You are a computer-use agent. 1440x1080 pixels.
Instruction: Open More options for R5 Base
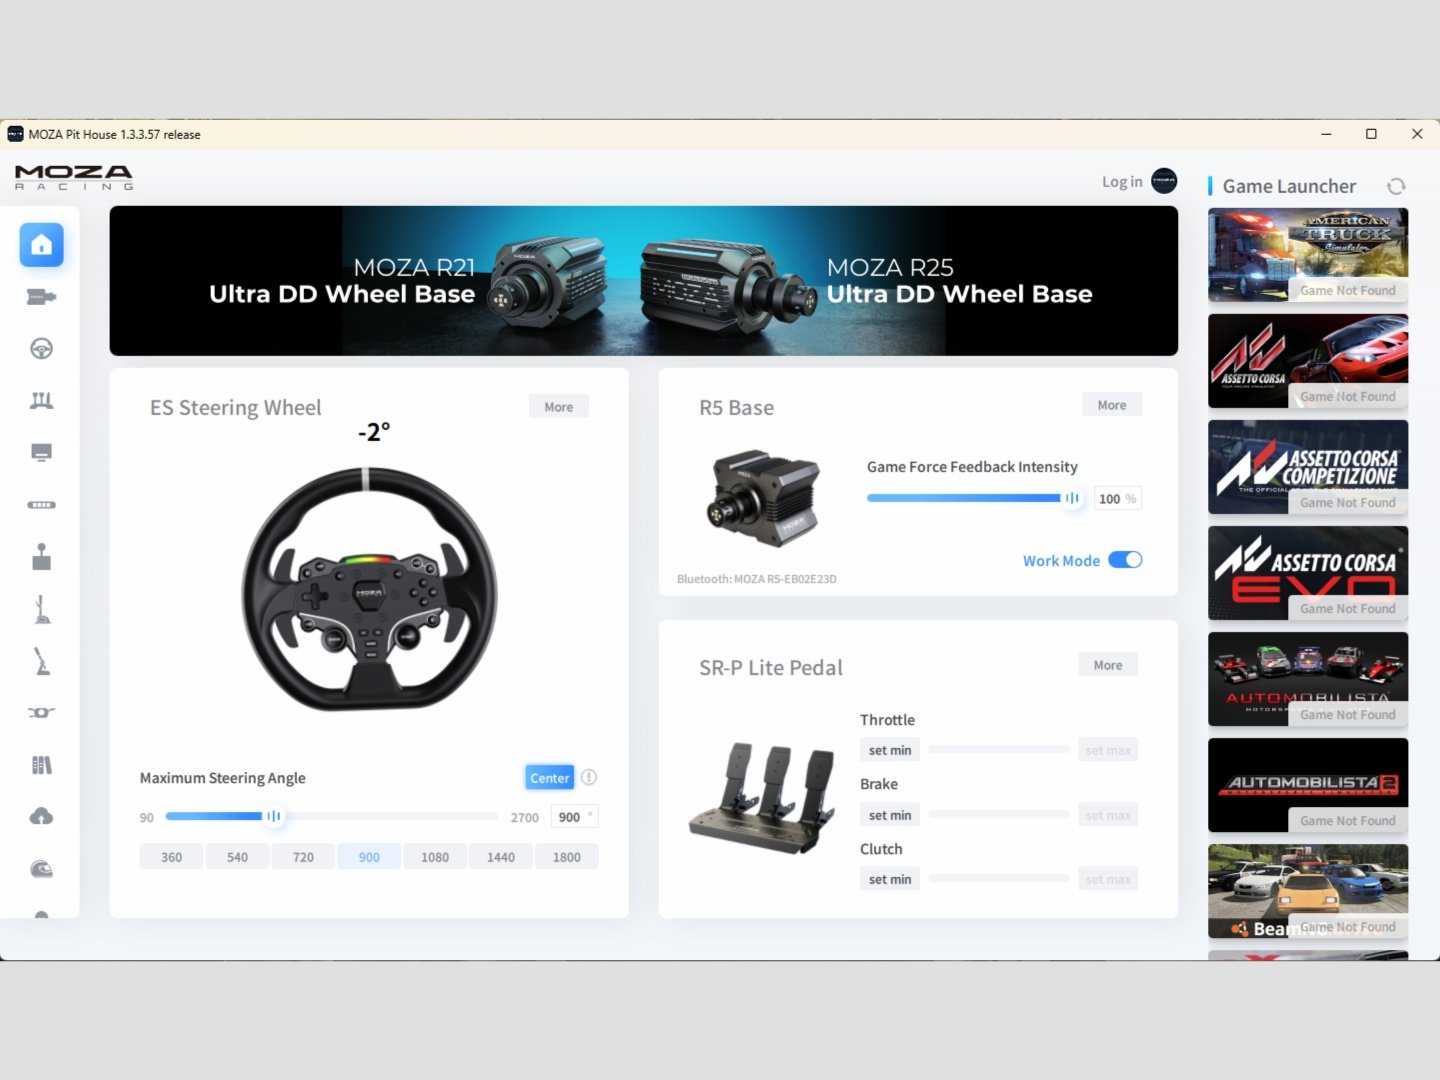click(x=1111, y=405)
